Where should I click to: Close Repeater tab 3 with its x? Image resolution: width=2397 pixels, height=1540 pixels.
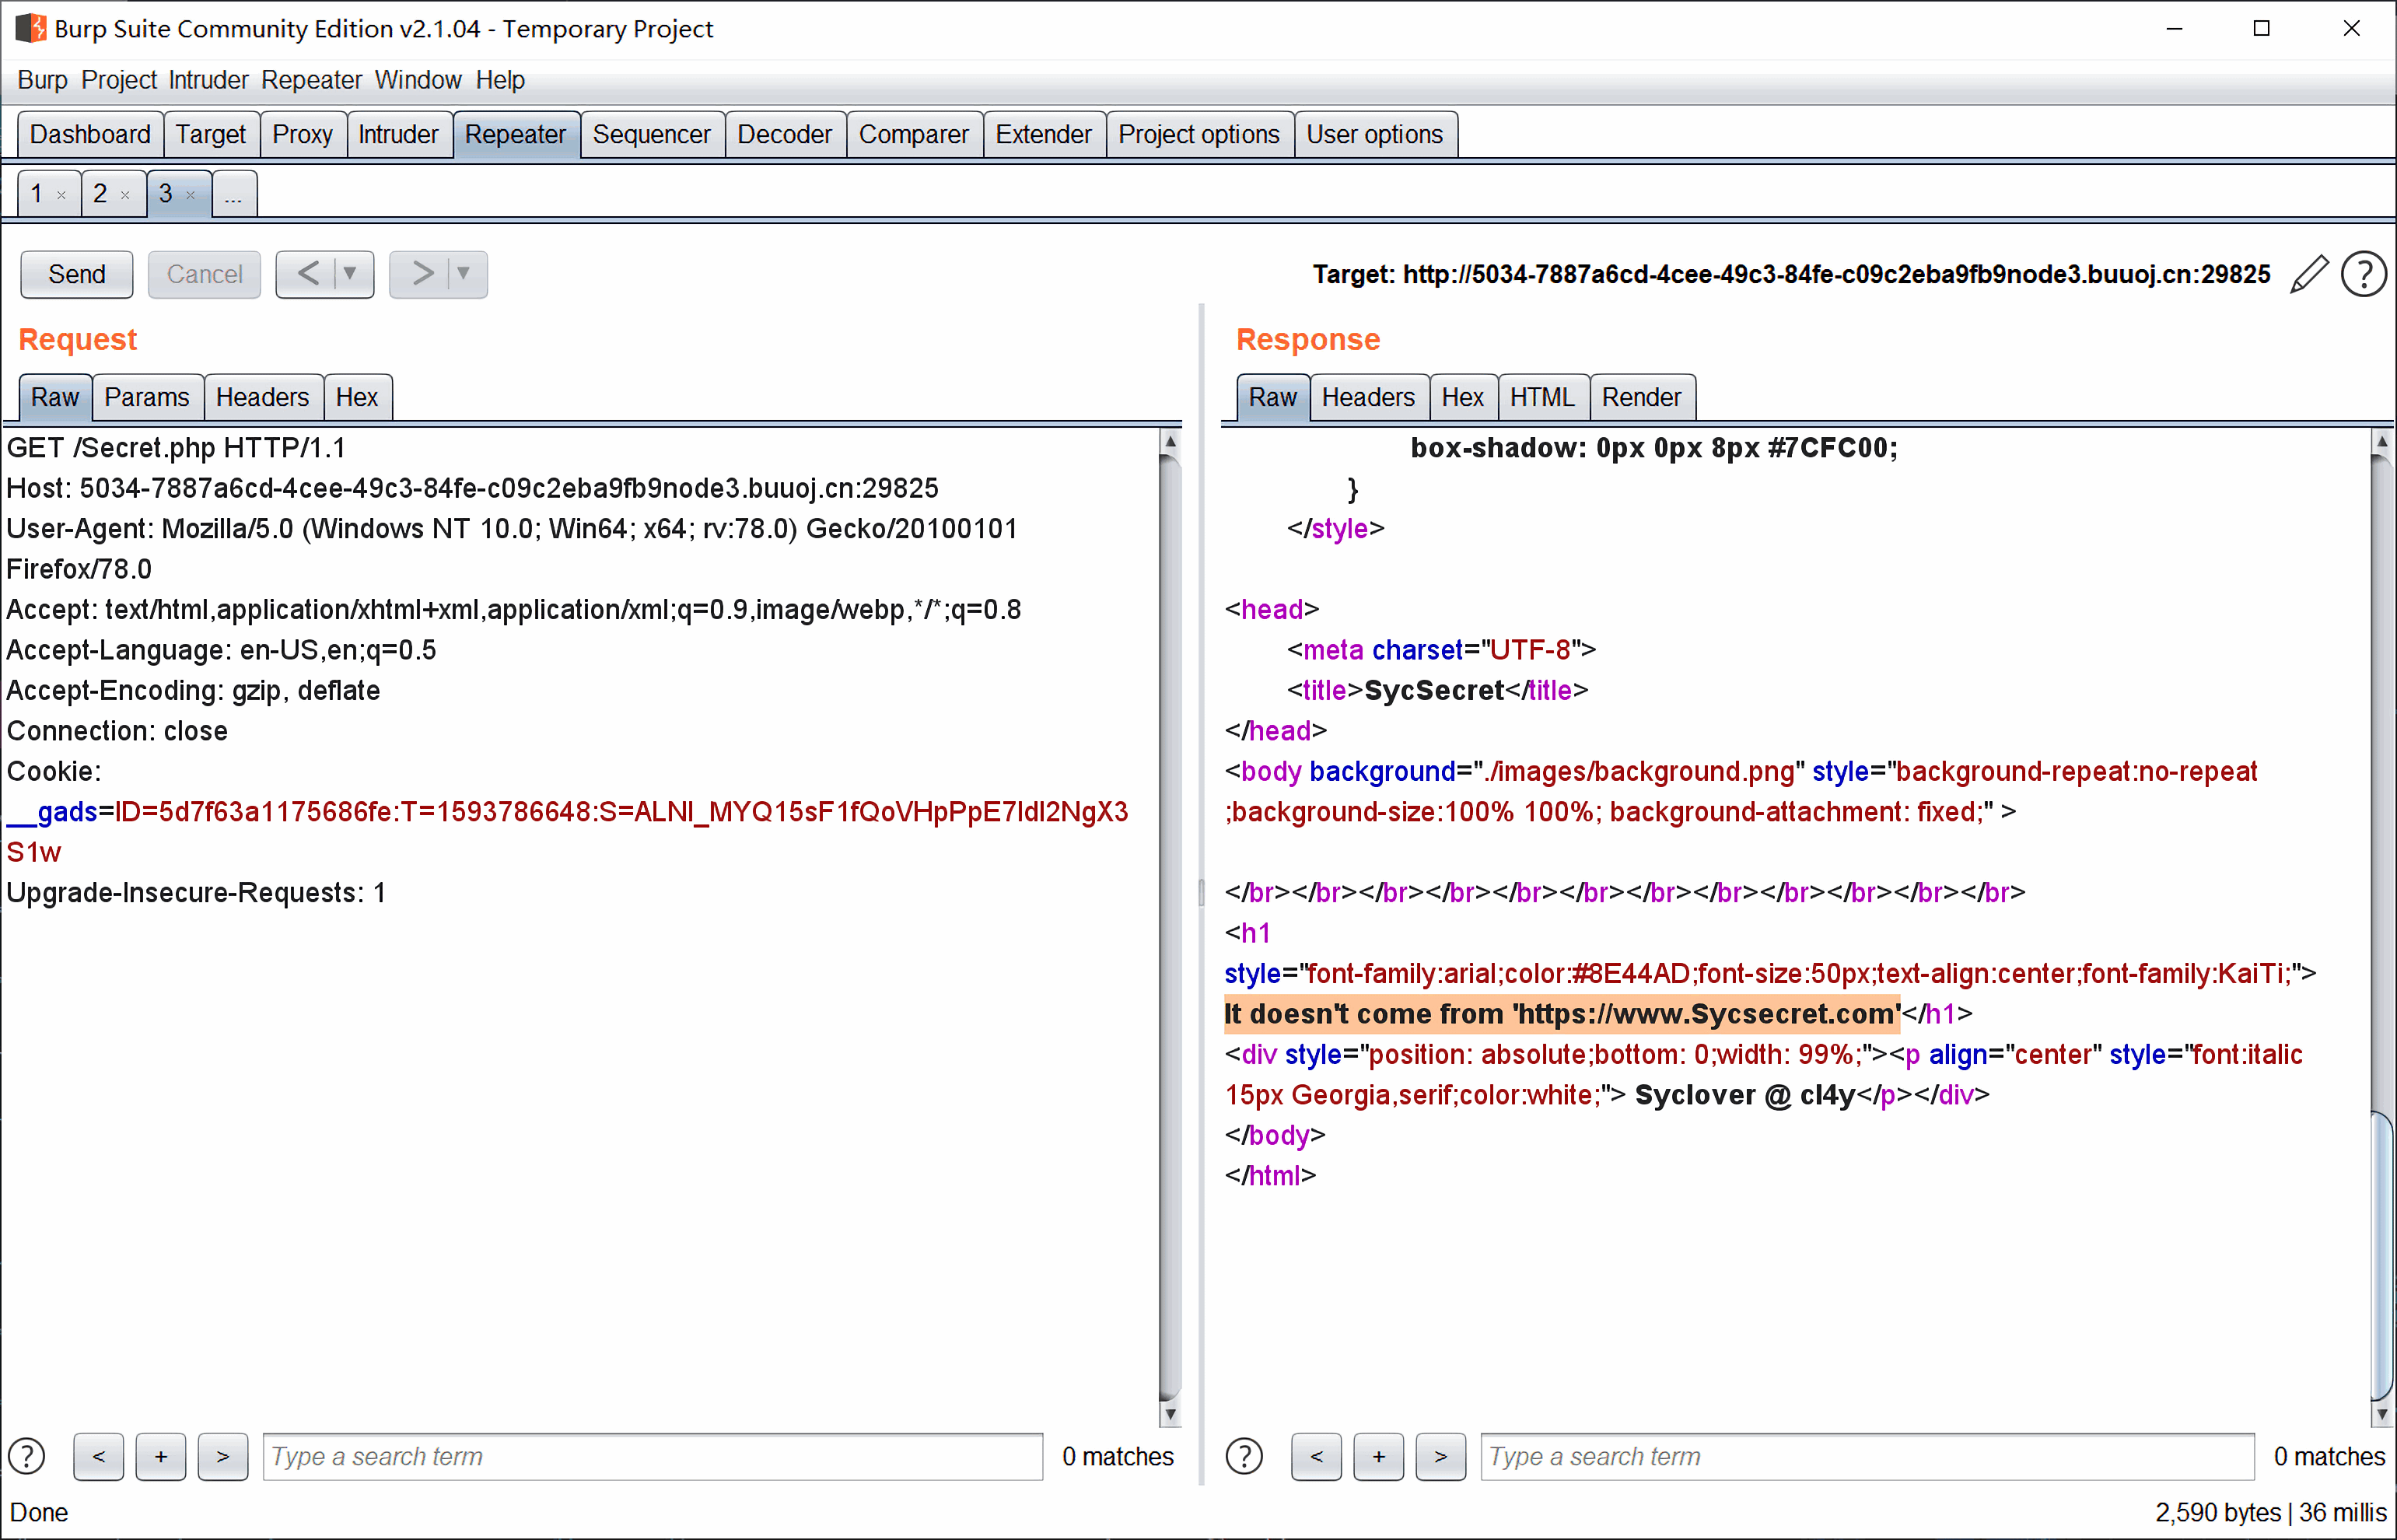click(190, 195)
